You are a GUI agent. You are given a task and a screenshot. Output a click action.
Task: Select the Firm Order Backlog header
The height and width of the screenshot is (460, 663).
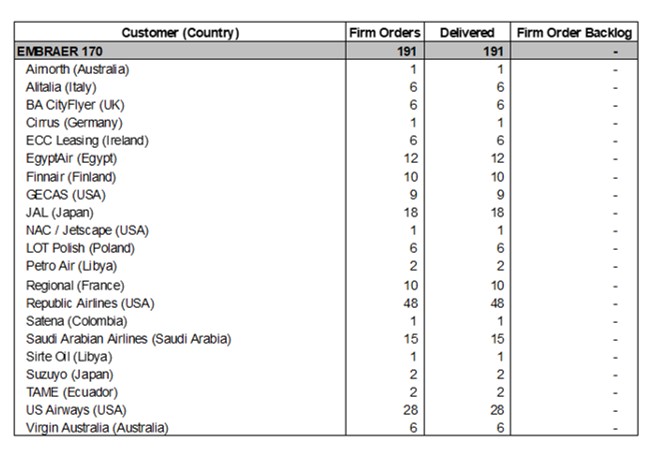[x=575, y=33]
